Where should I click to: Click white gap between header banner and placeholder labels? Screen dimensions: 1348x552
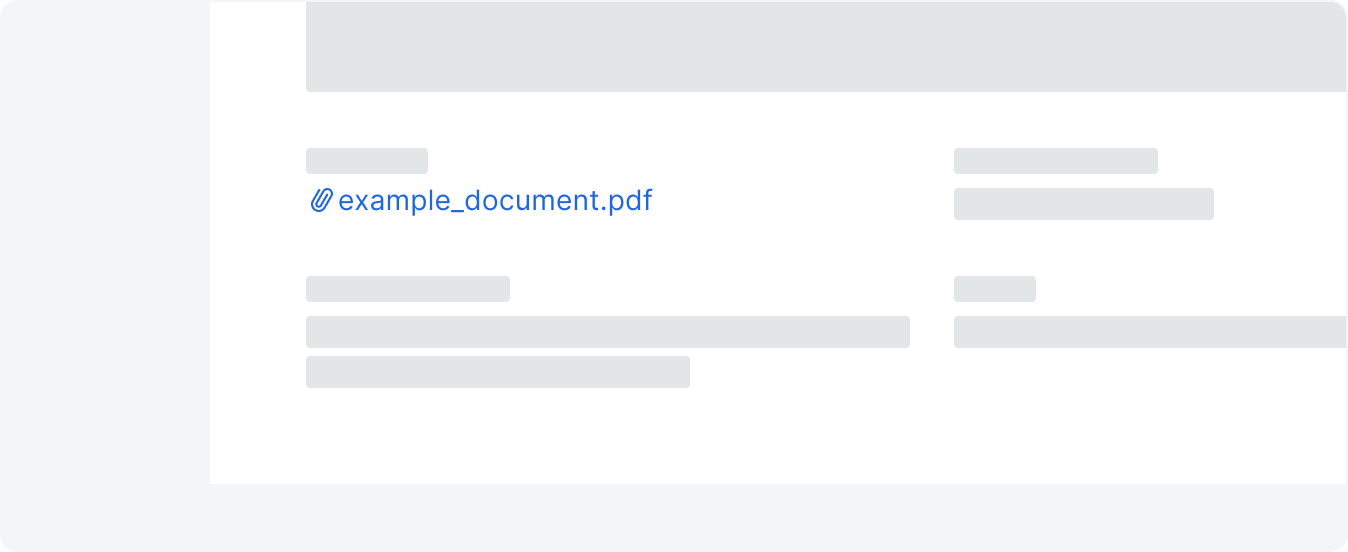pyautogui.click(x=826, y=120)
